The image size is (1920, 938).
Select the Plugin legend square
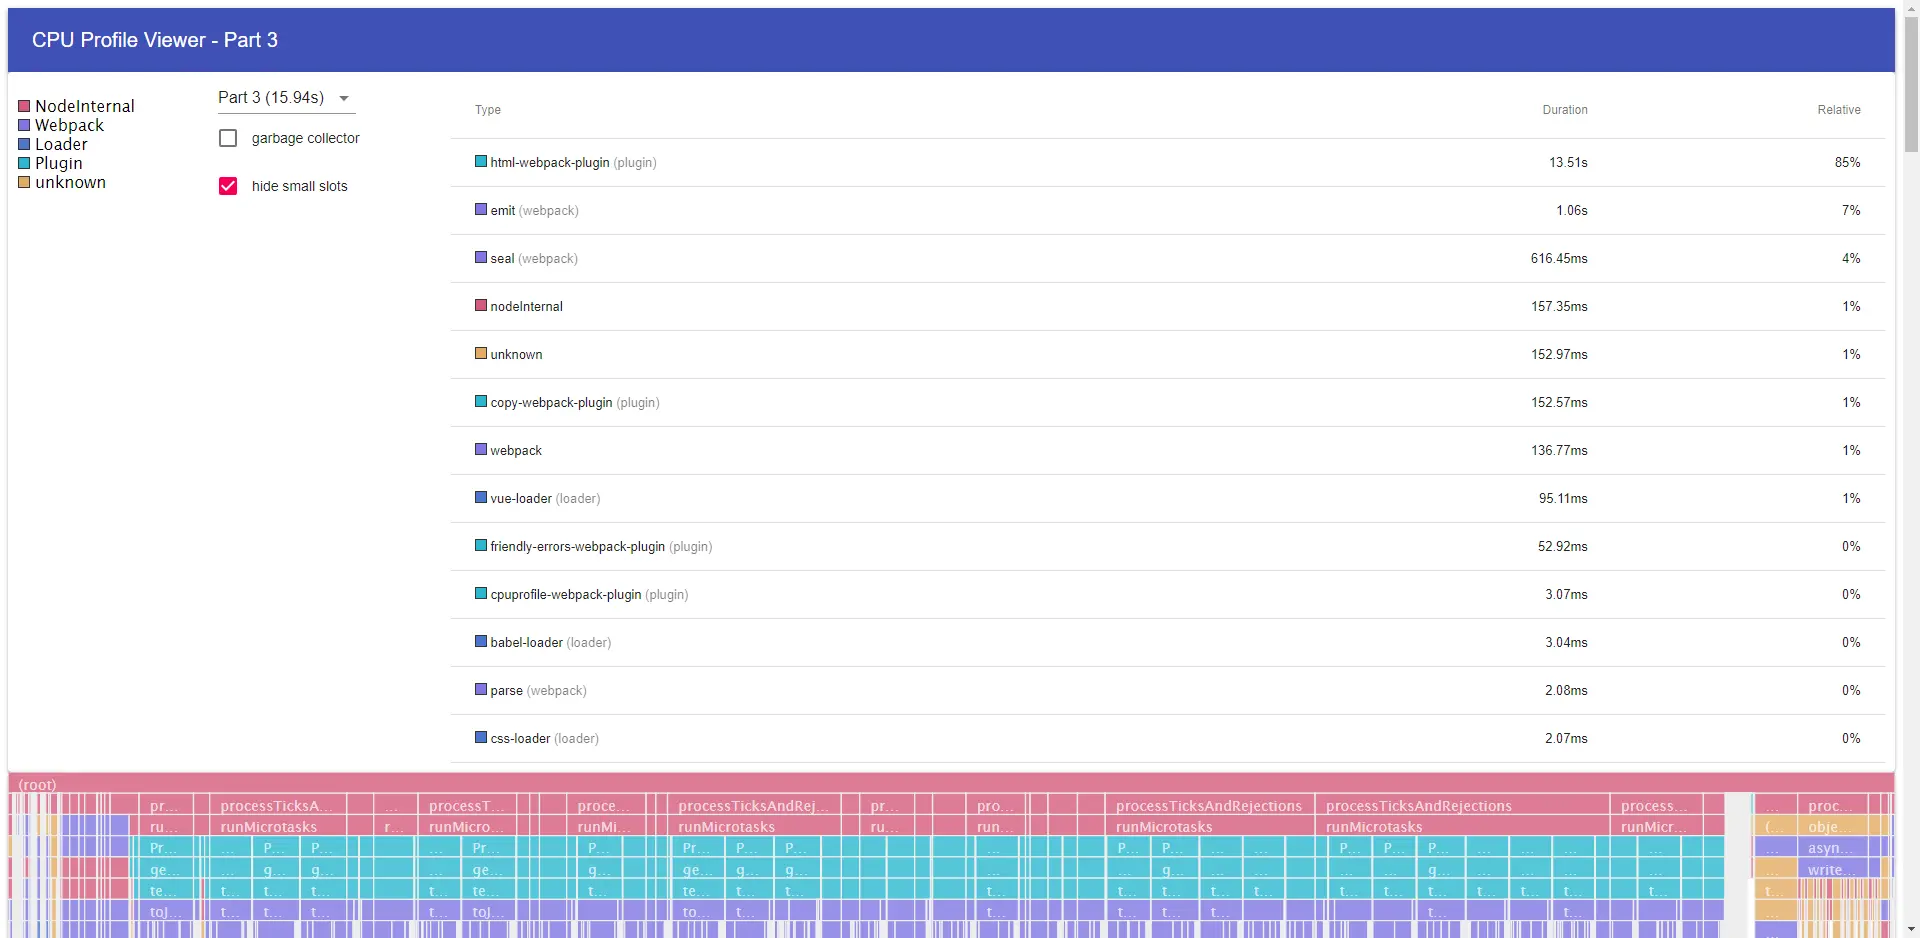tap(24, 162)
